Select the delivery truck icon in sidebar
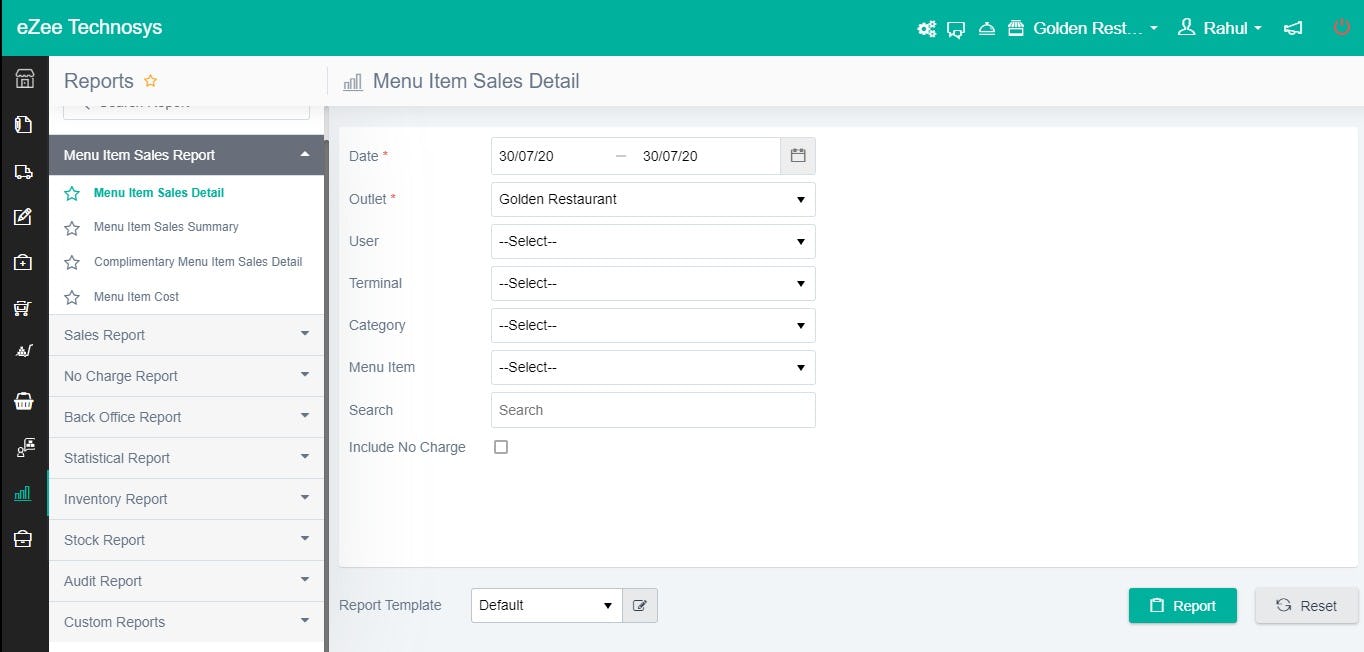 point(25,170)
